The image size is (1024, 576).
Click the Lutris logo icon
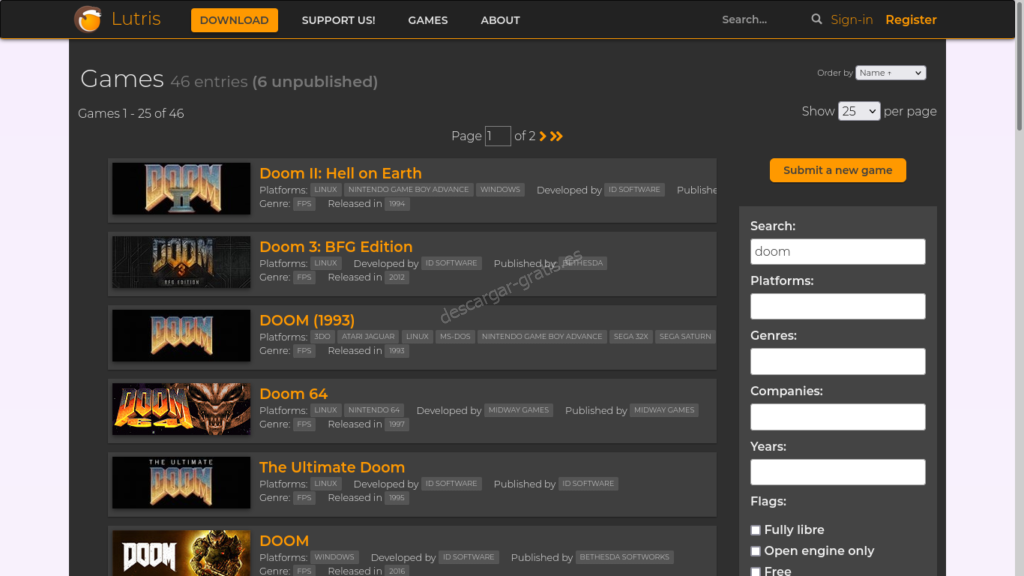point(88,19)
